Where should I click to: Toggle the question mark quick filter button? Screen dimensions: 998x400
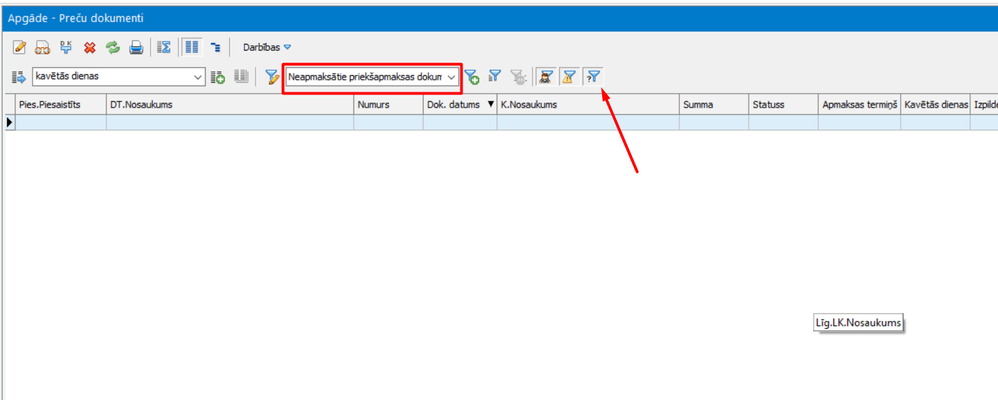pyautogui.click(x=593, y=77)
